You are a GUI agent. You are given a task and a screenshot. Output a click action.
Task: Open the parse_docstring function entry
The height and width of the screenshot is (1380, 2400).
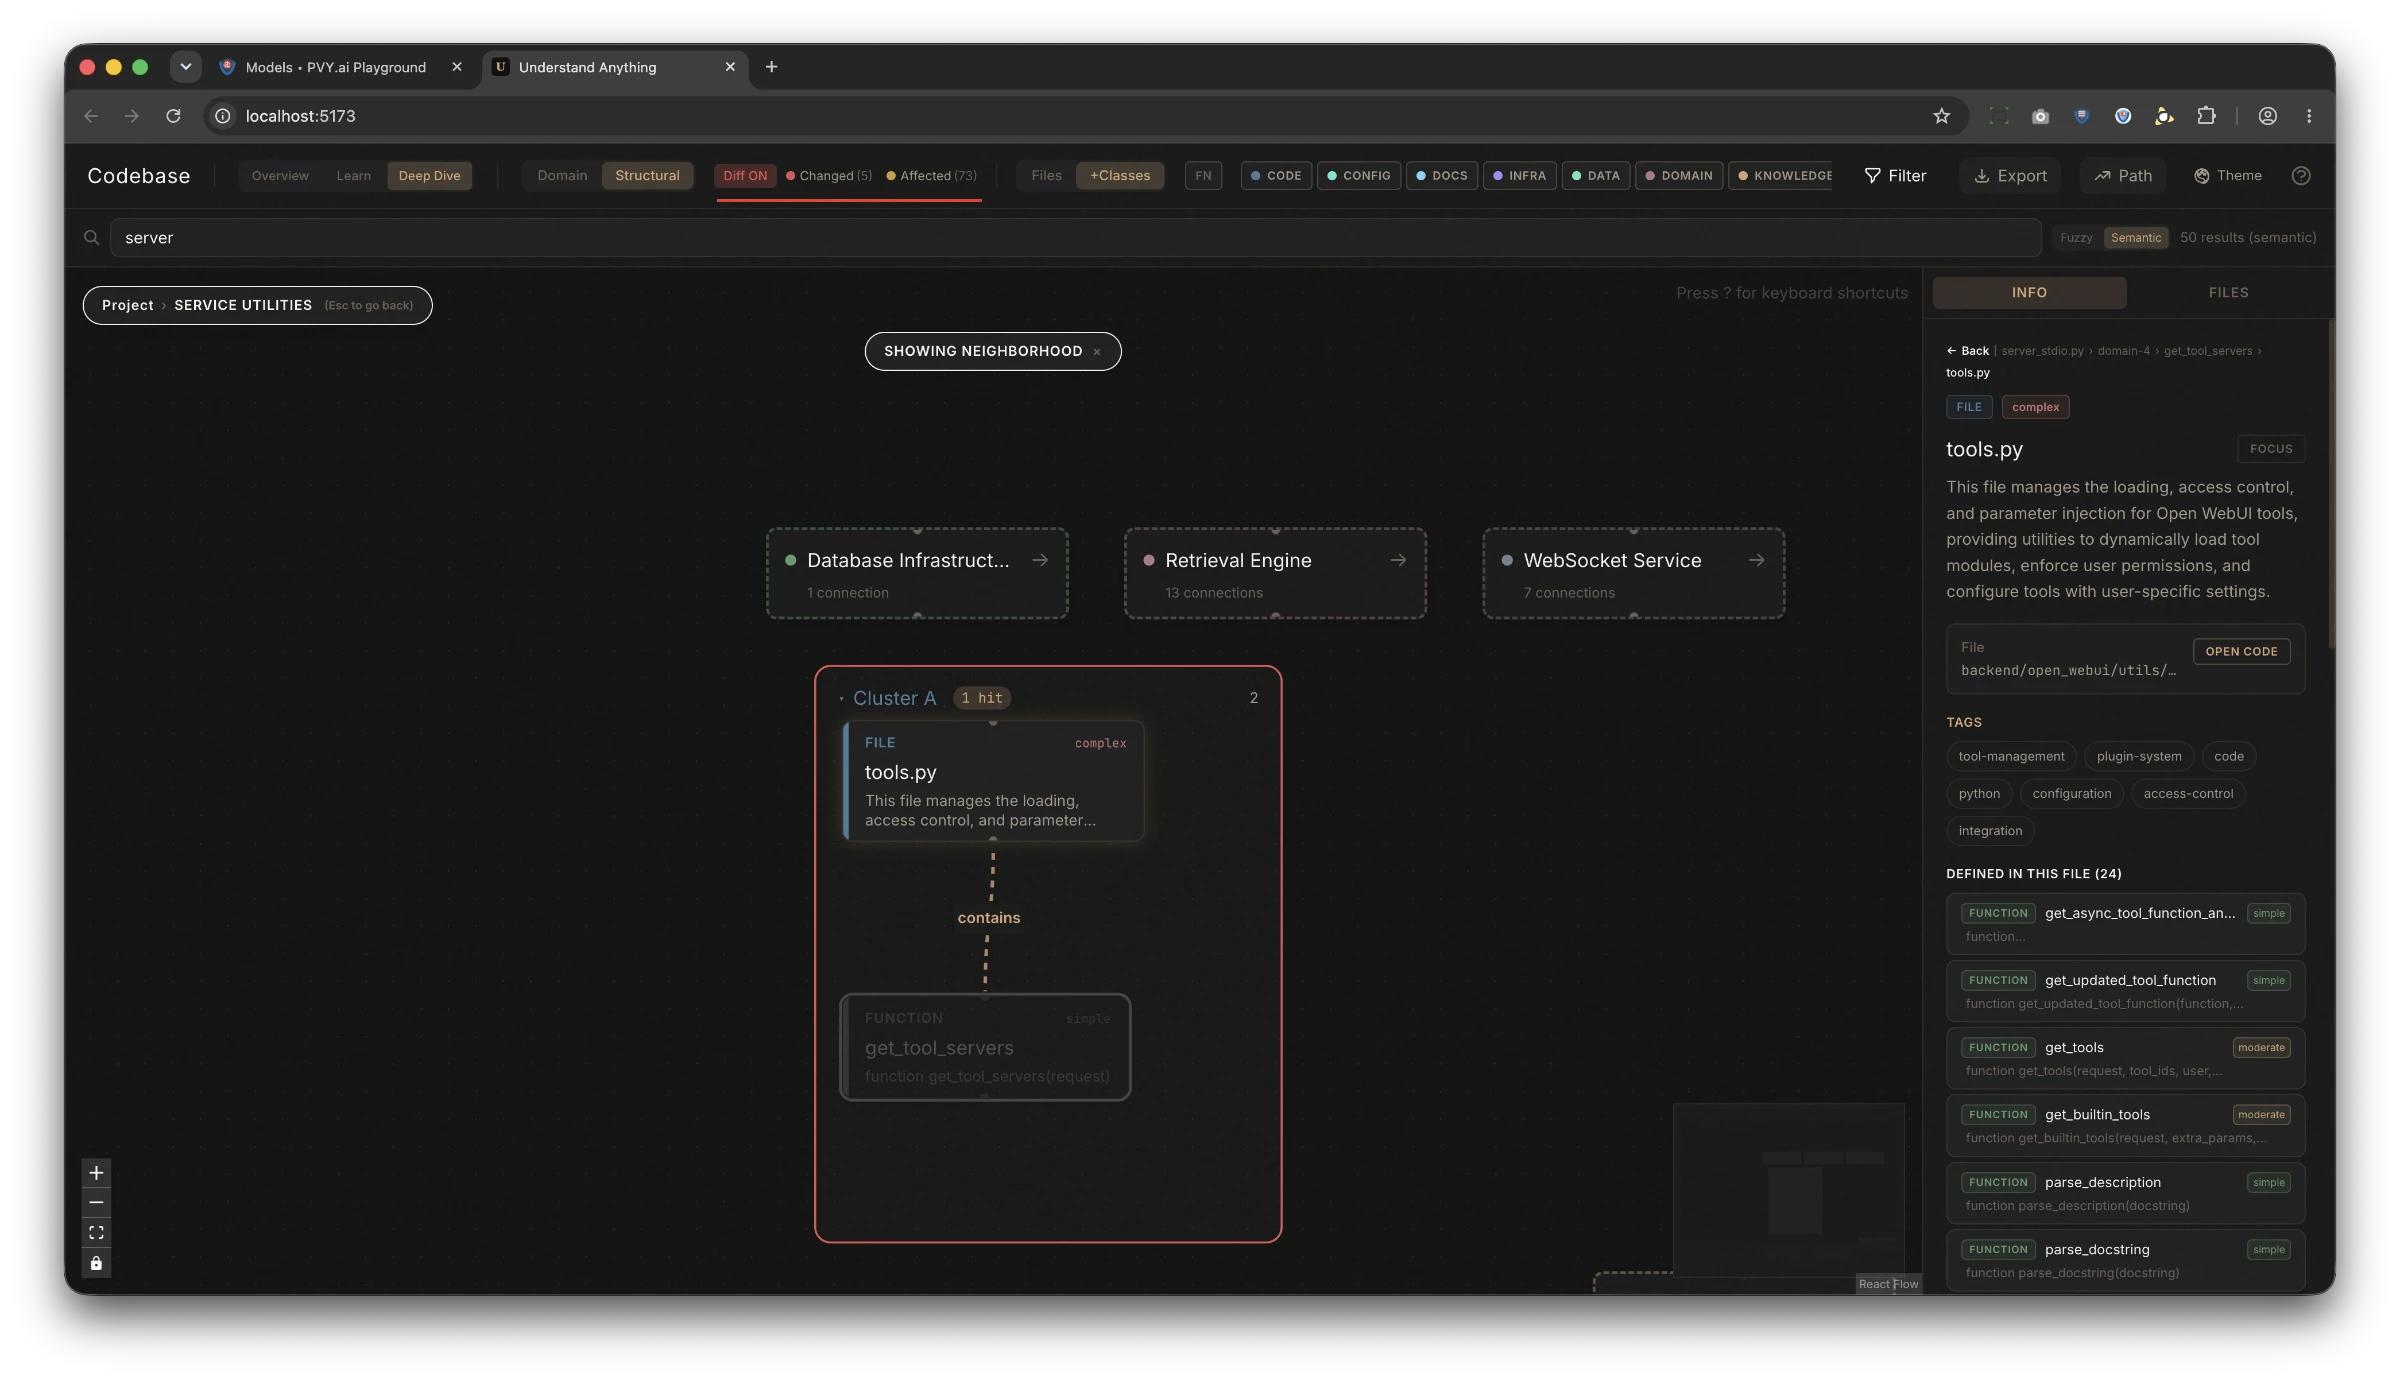2125,1260
